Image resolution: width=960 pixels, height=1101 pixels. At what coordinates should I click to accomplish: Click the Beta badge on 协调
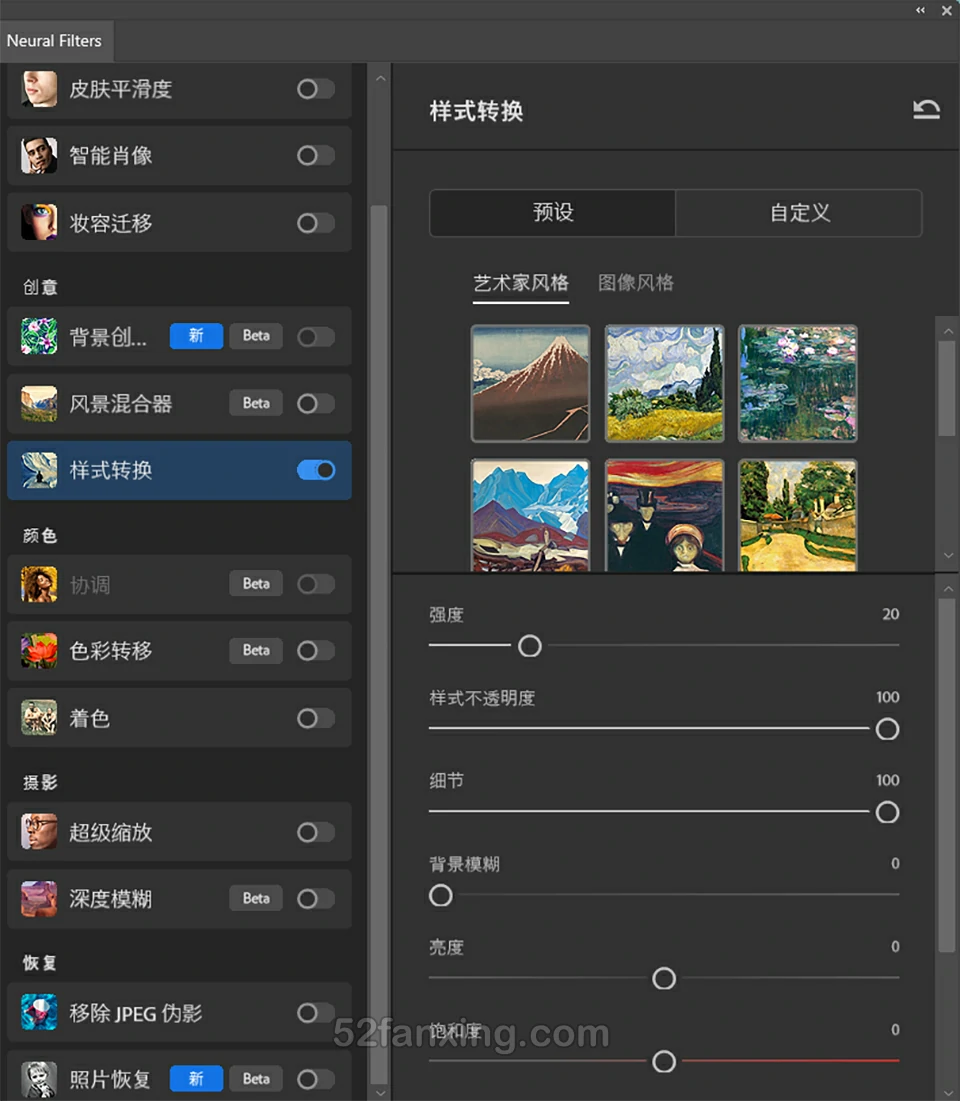(256, 584)
